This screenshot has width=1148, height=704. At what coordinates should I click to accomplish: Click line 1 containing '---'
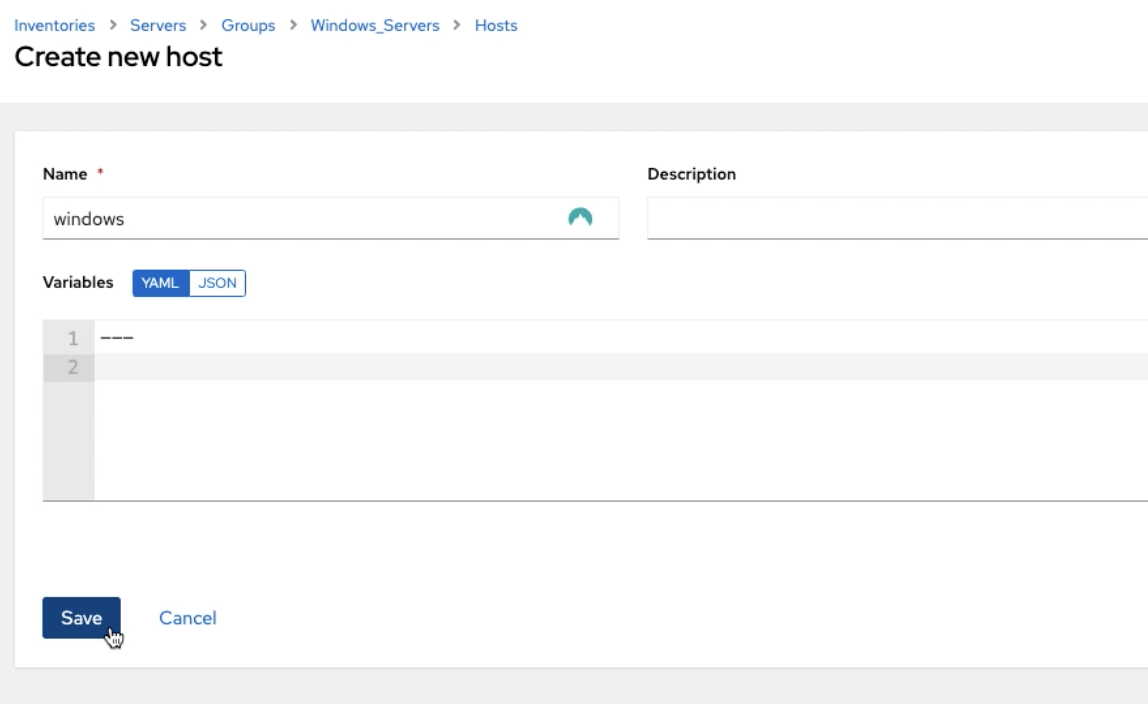(x=621, y=338)
